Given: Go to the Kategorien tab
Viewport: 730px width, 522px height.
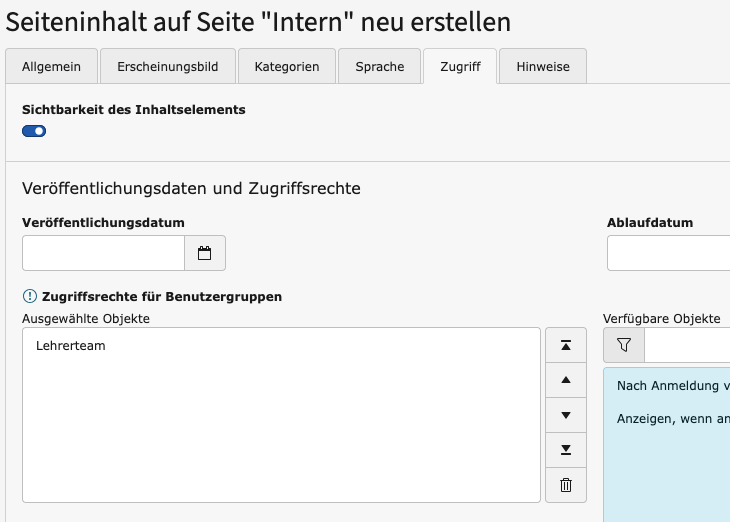Looking at the screenshot, I should [x=287, y=67].
